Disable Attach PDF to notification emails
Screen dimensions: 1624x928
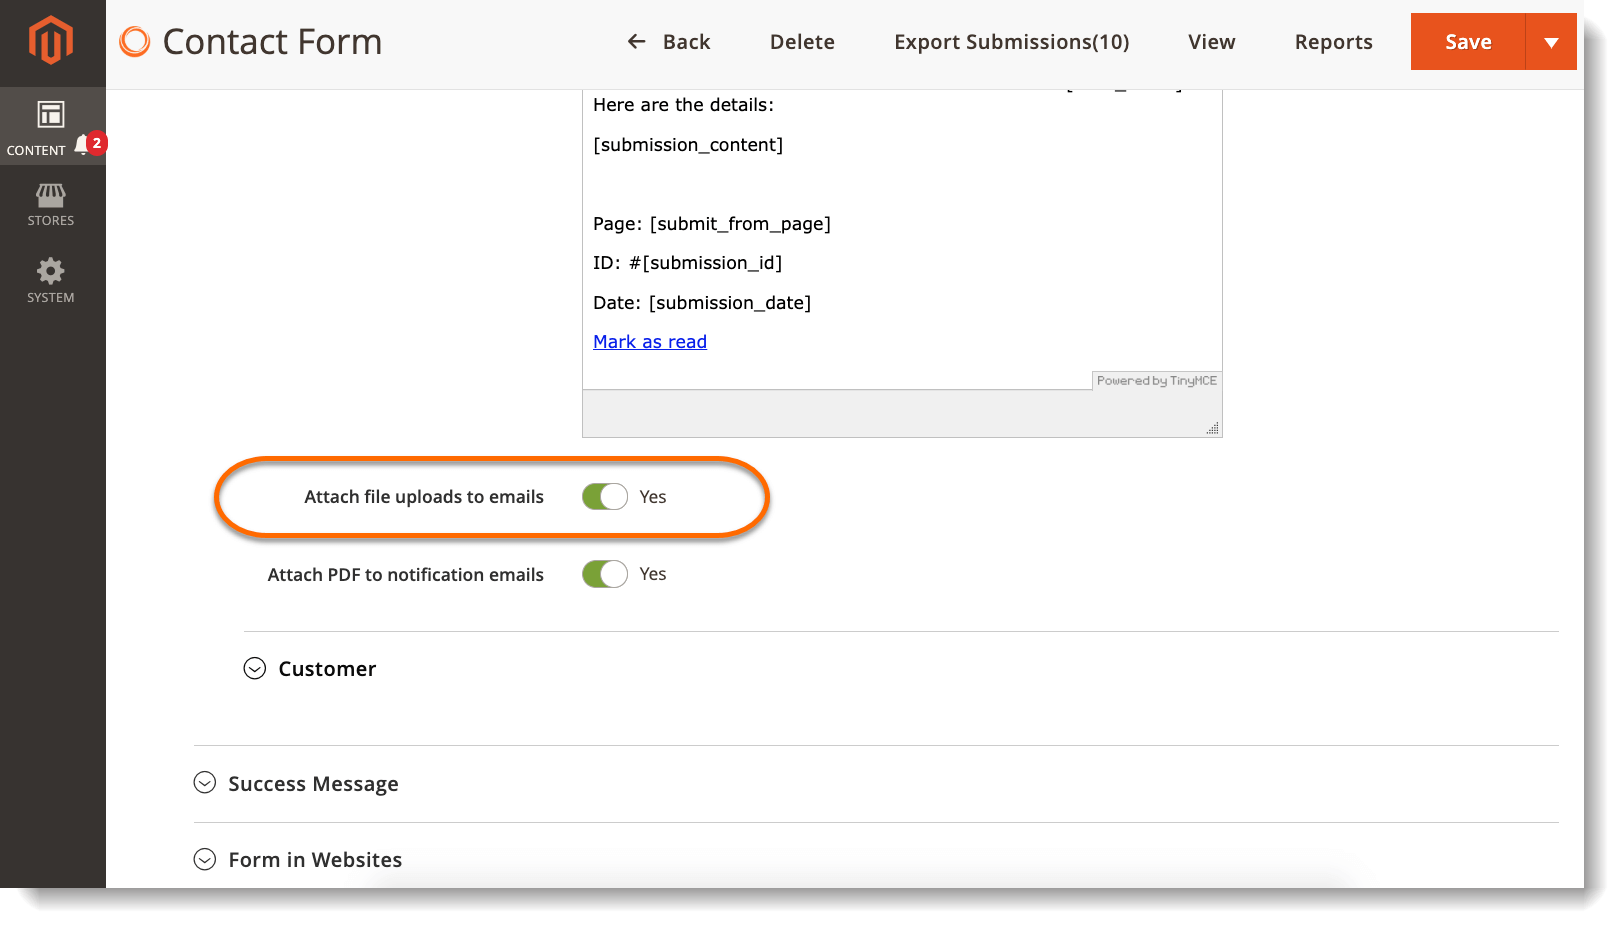coord(605,574)
